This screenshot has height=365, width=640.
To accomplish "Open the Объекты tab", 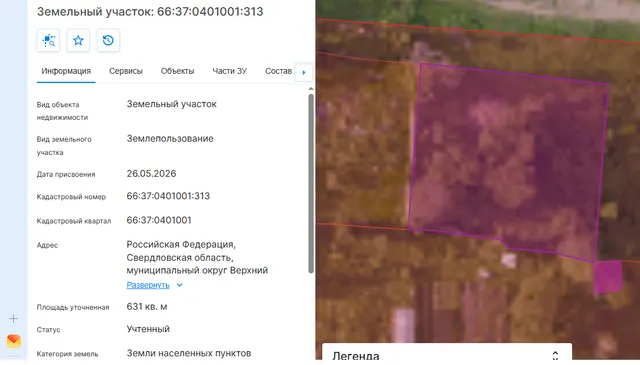I will 178,71.
